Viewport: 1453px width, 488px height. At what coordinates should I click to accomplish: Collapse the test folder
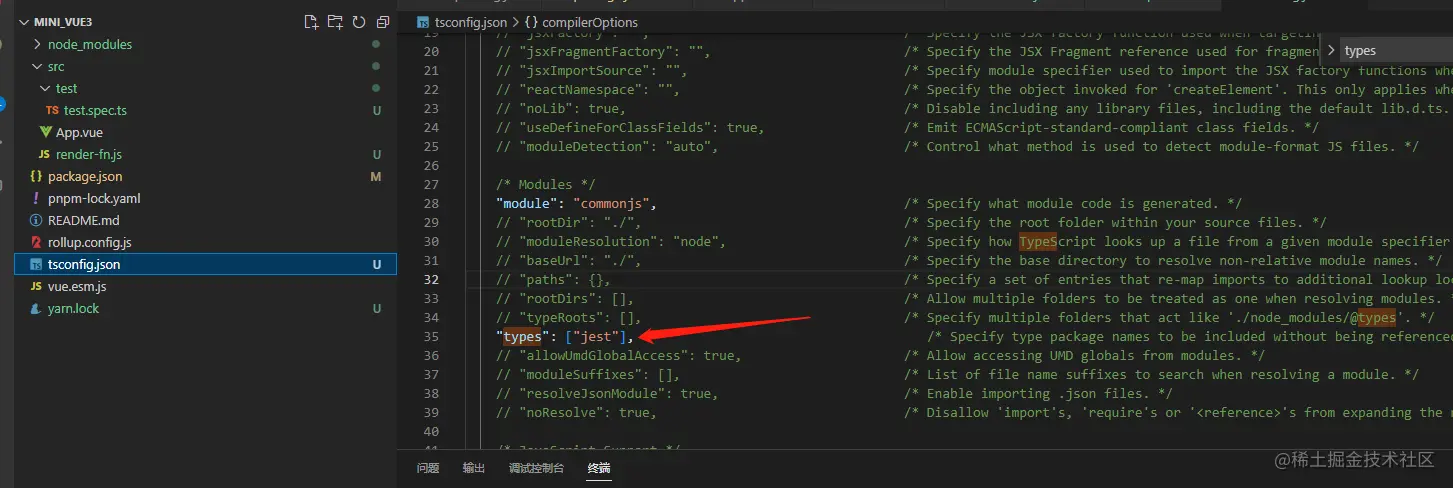point(45,88)
